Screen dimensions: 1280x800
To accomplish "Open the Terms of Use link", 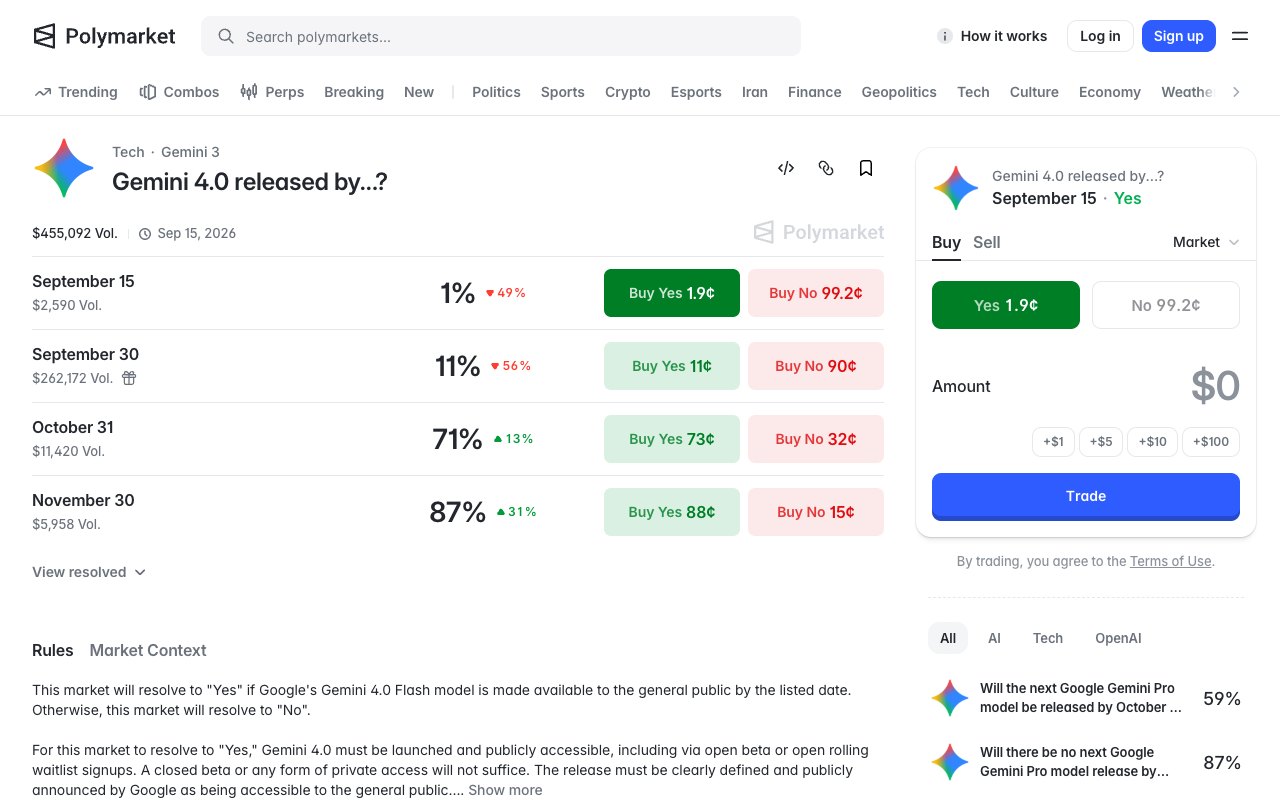I will coord(1171,562).
